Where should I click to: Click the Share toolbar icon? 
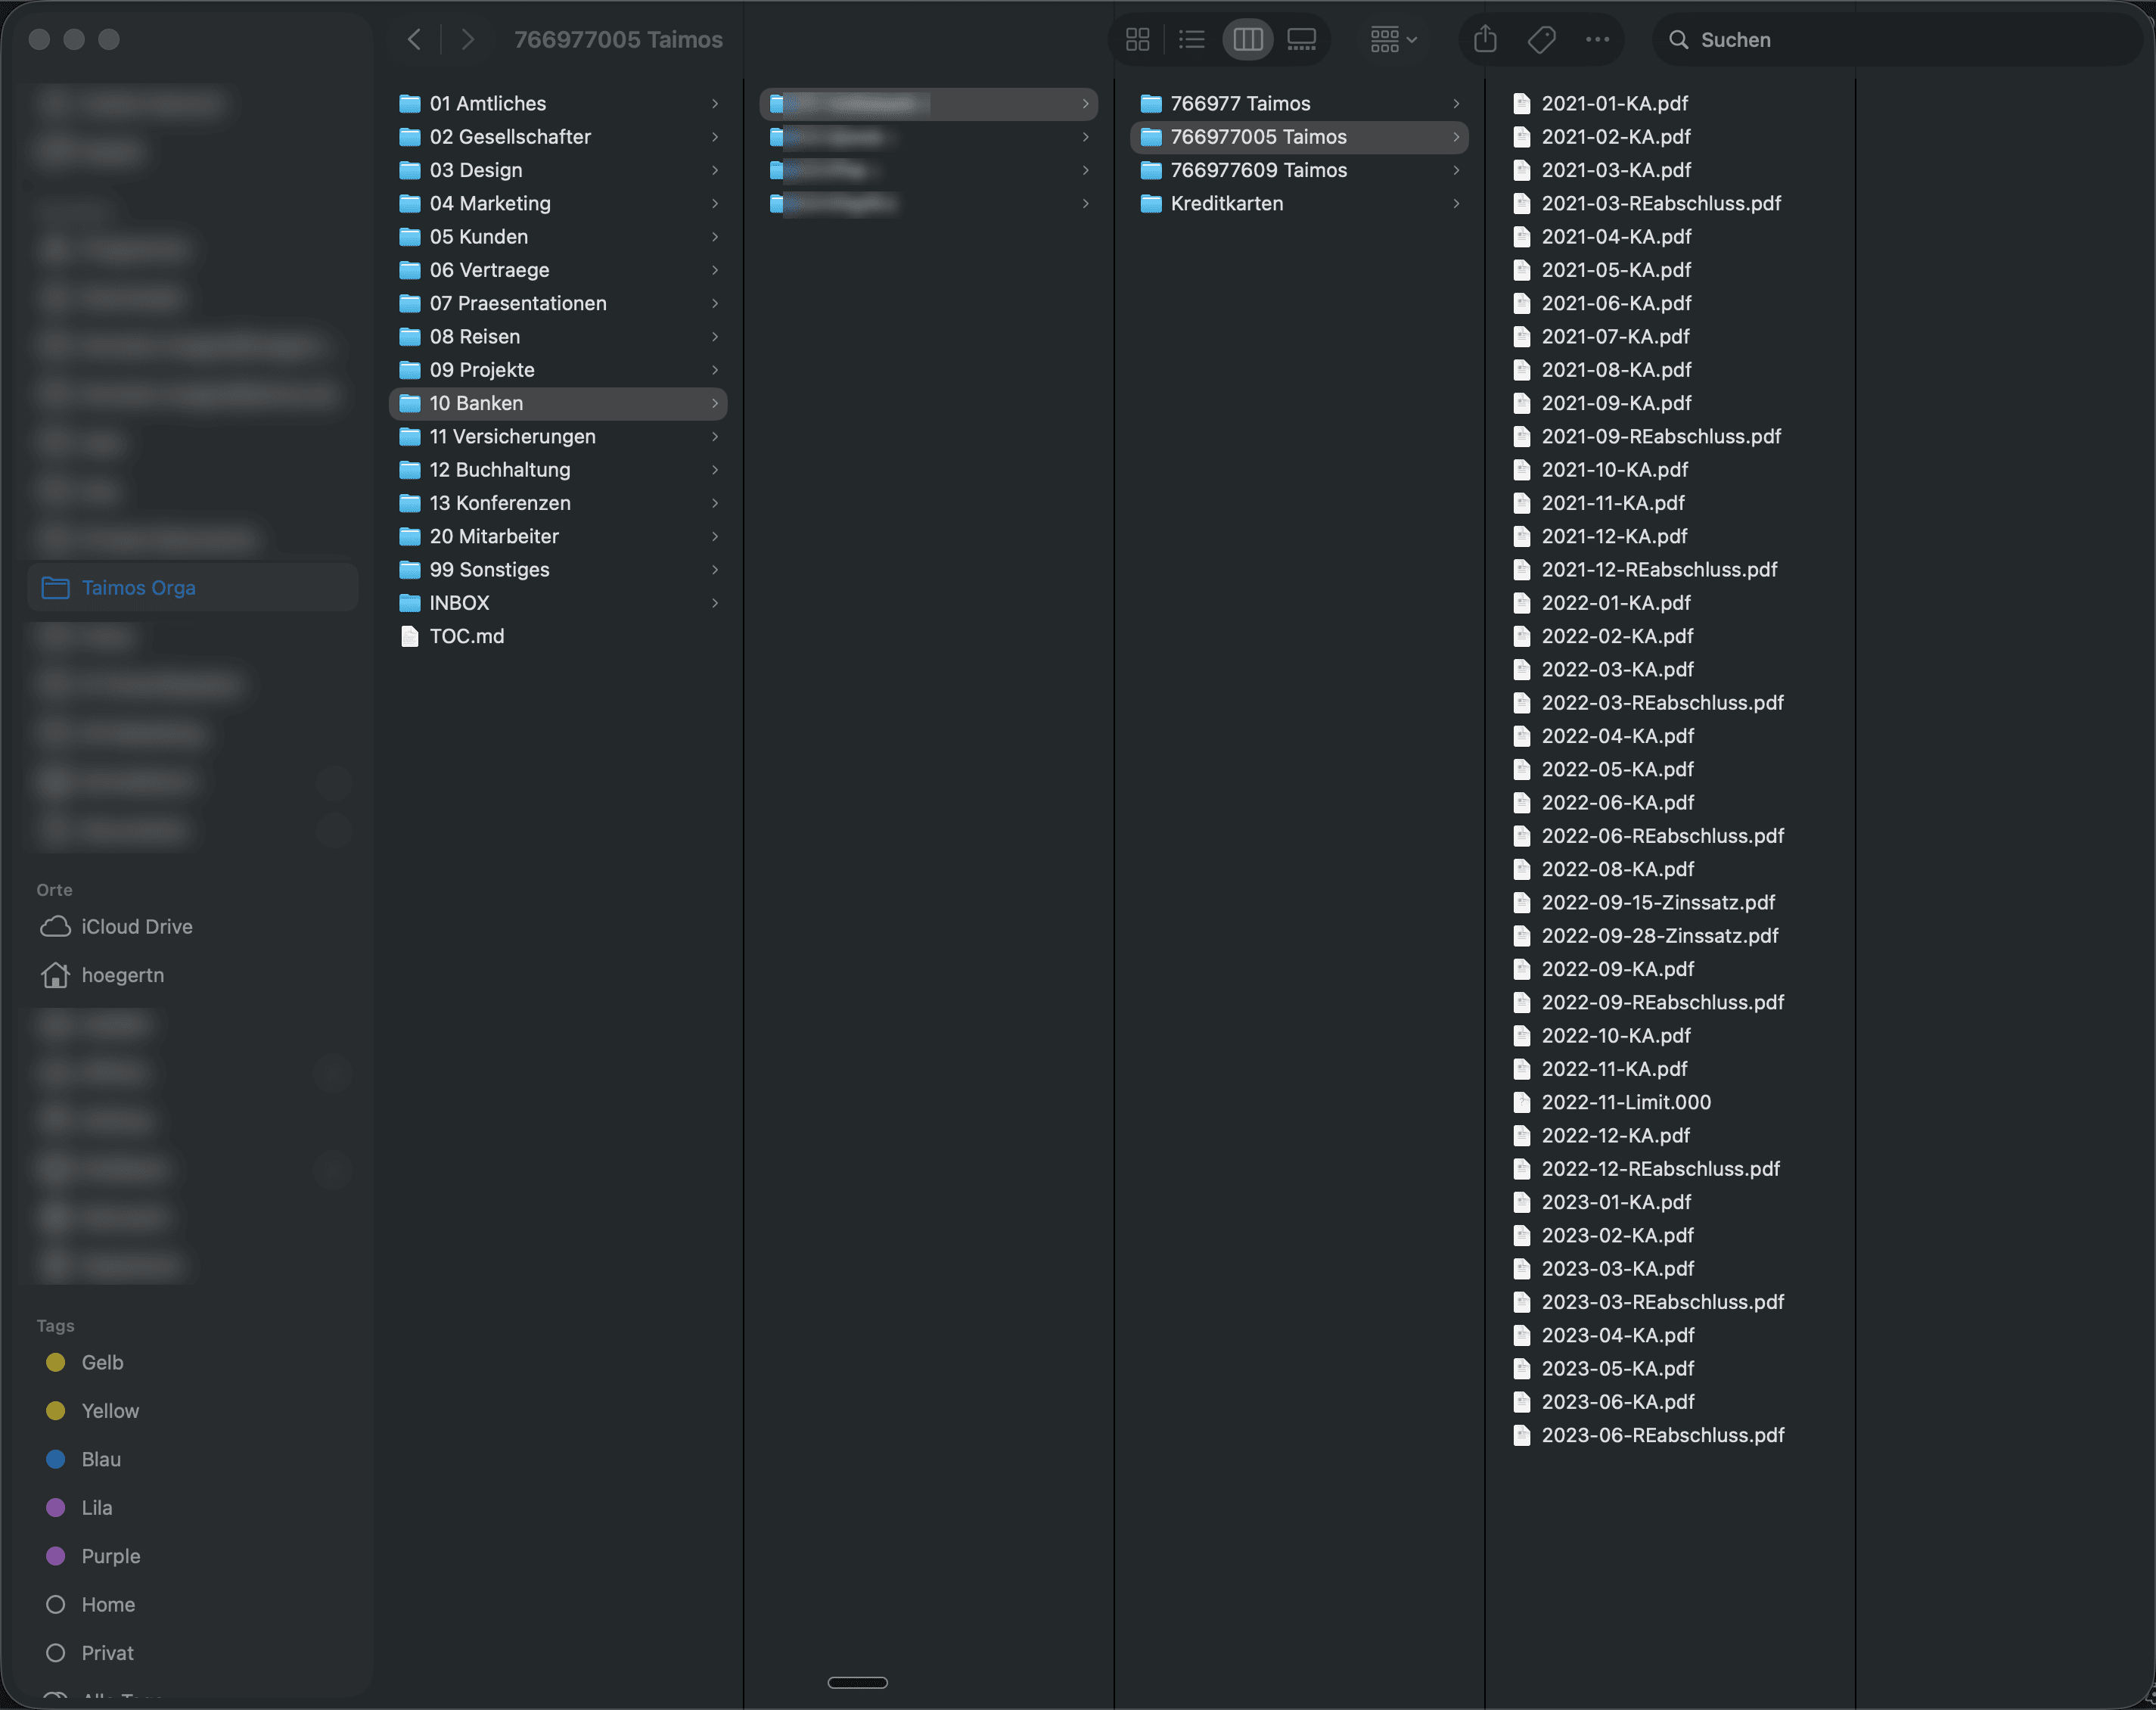click(x=1485, y=39)
